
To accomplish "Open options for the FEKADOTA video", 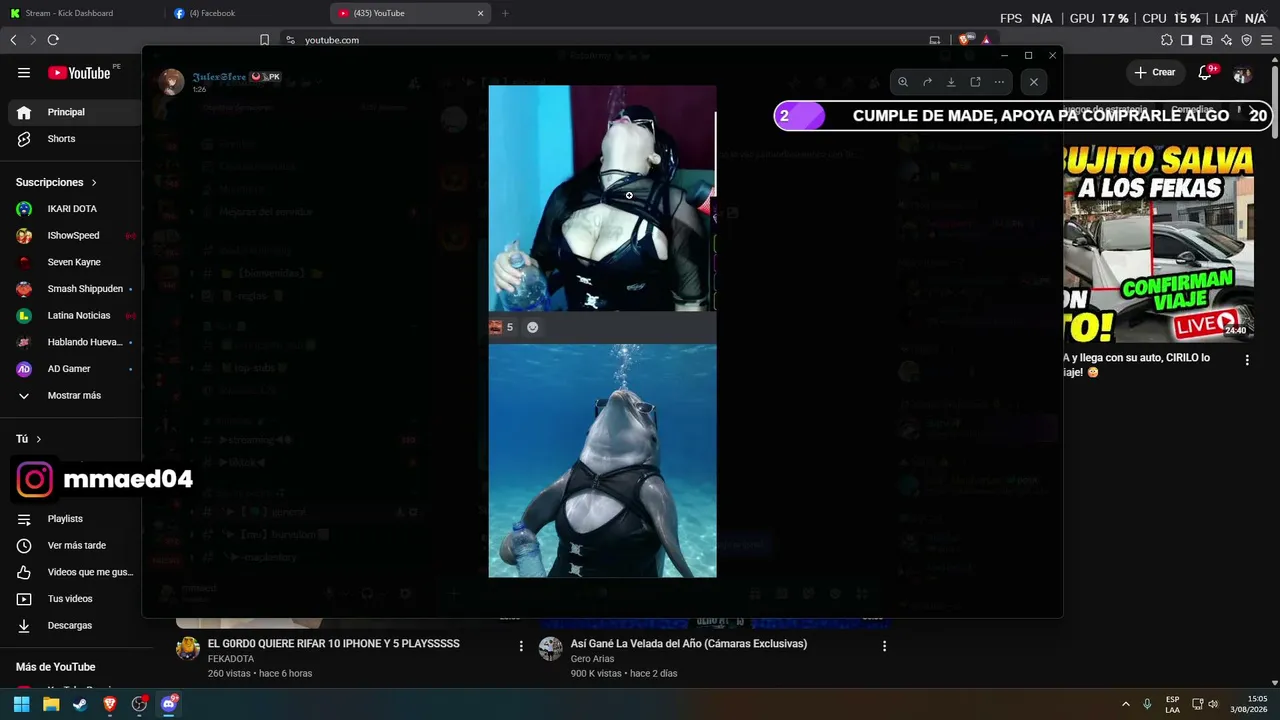I will [x=521, y=646].
